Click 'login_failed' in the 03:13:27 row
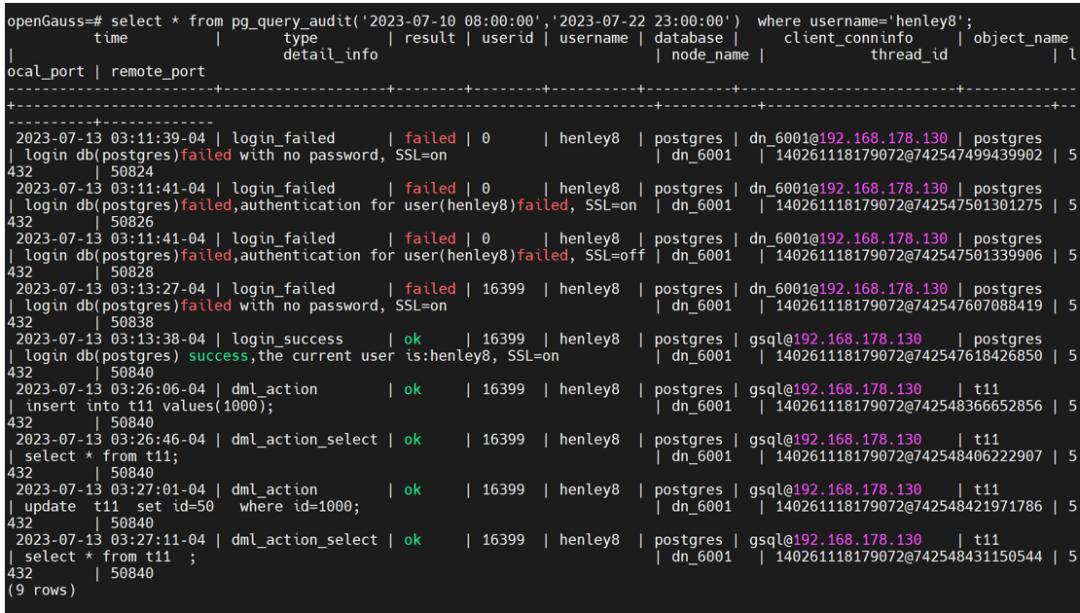 [283, 289]
